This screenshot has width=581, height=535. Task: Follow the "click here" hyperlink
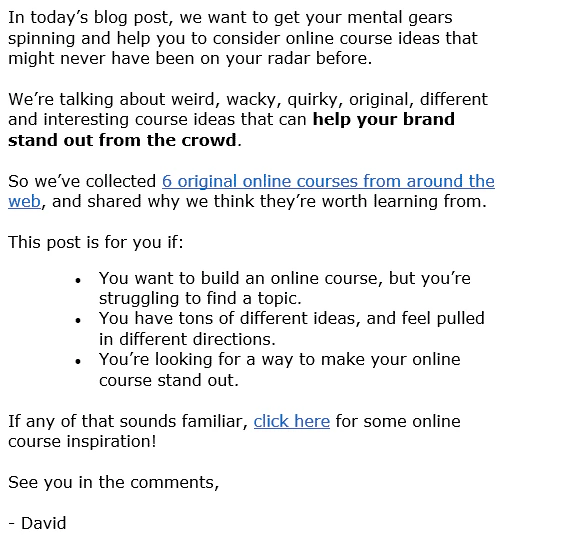click(x=292, y=421)
